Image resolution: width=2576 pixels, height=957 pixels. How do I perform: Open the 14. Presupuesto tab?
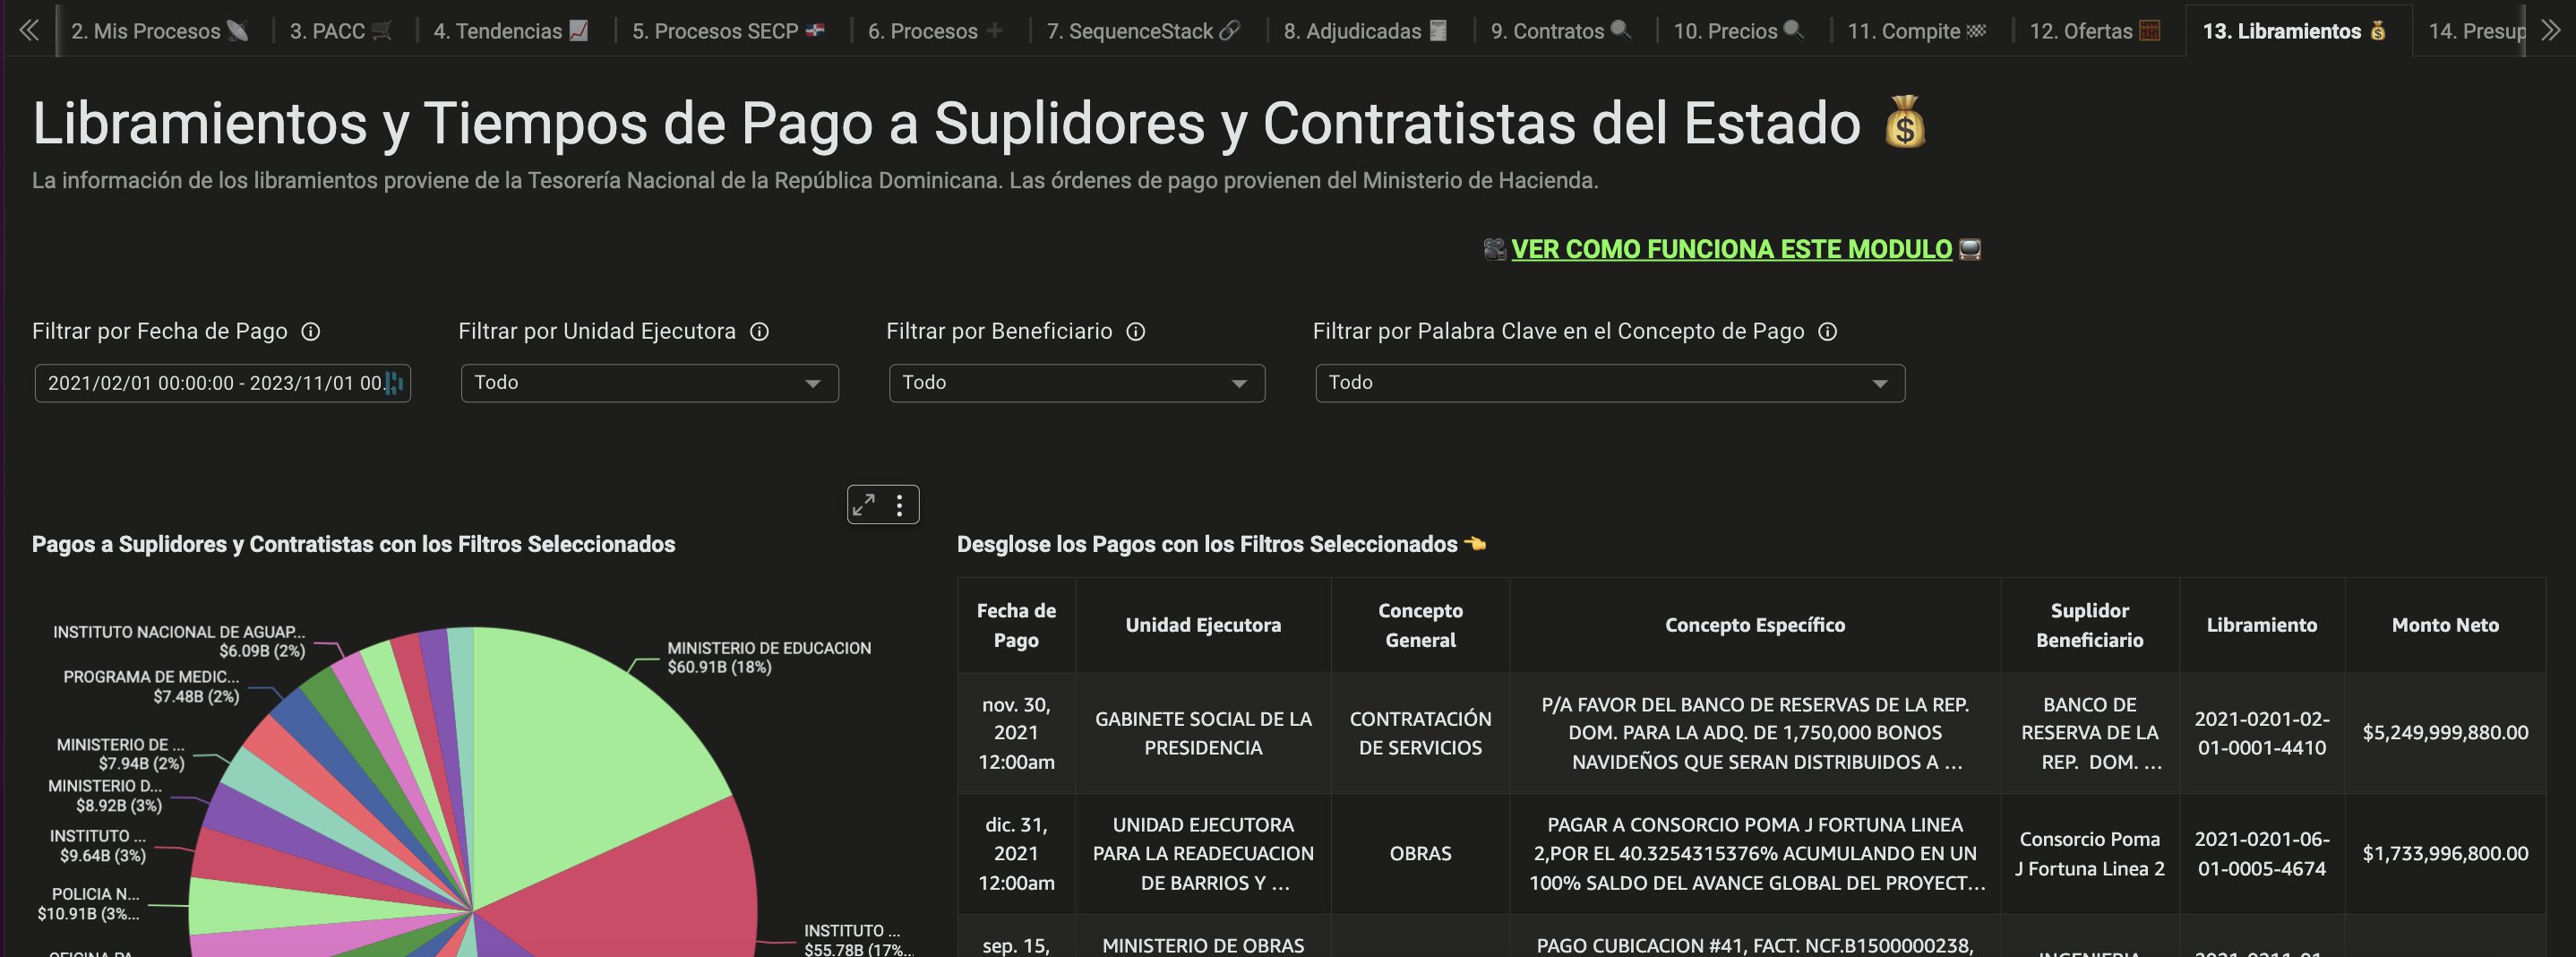point(2476,31)
